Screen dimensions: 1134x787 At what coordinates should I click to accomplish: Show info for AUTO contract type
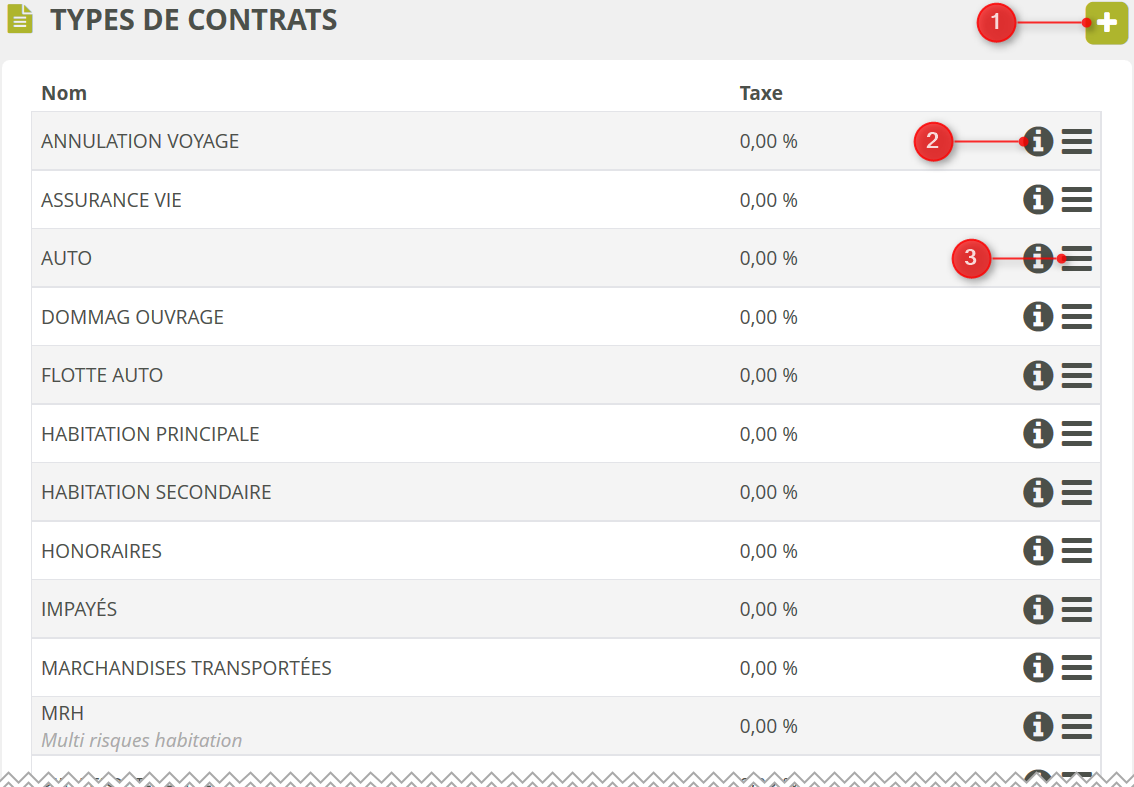[x=1038, y=258]
